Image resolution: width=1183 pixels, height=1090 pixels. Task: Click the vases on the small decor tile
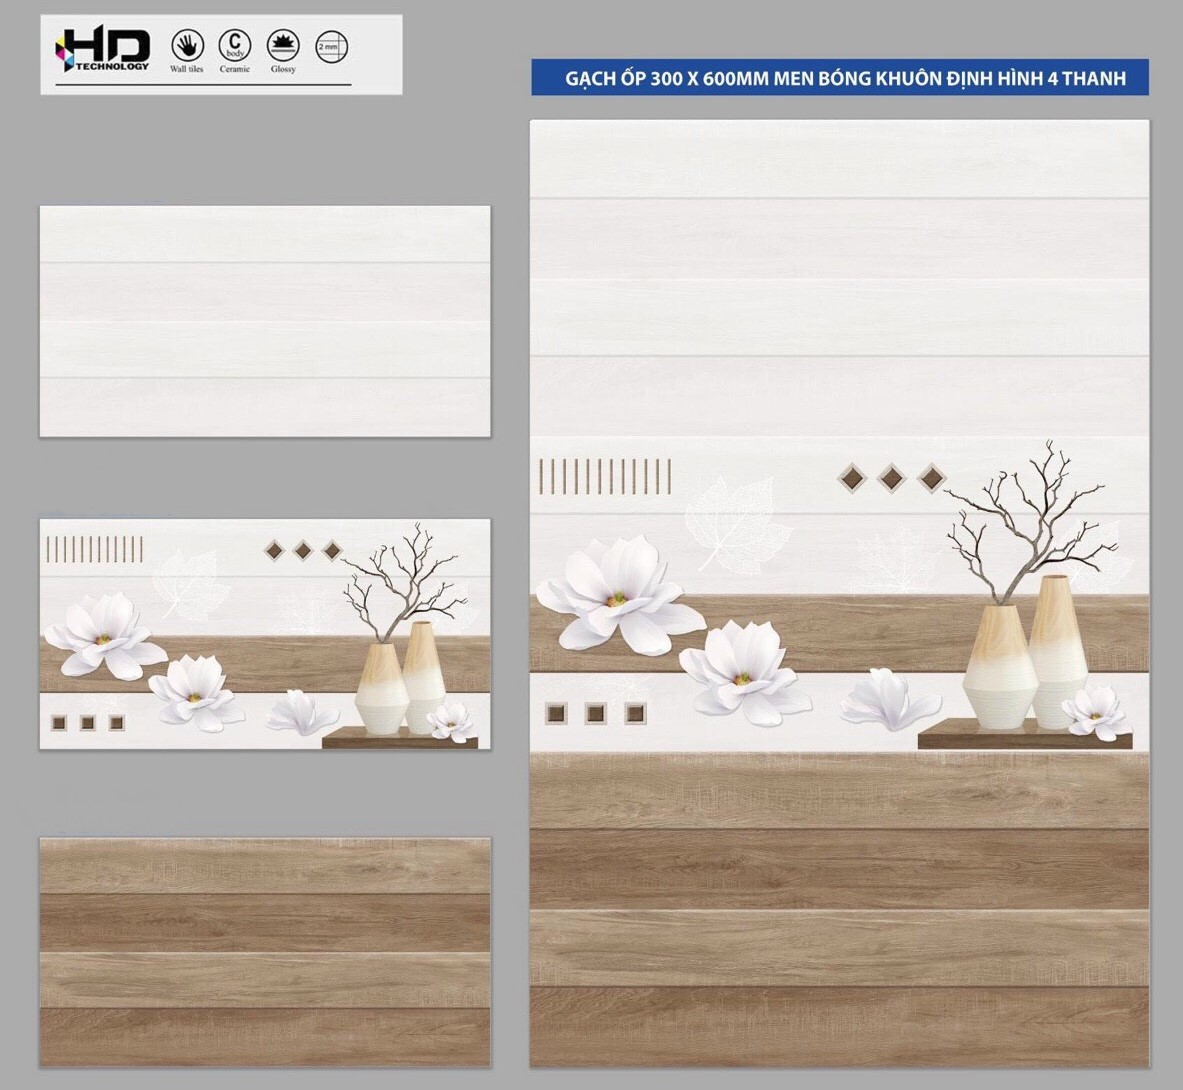point(400,678)
